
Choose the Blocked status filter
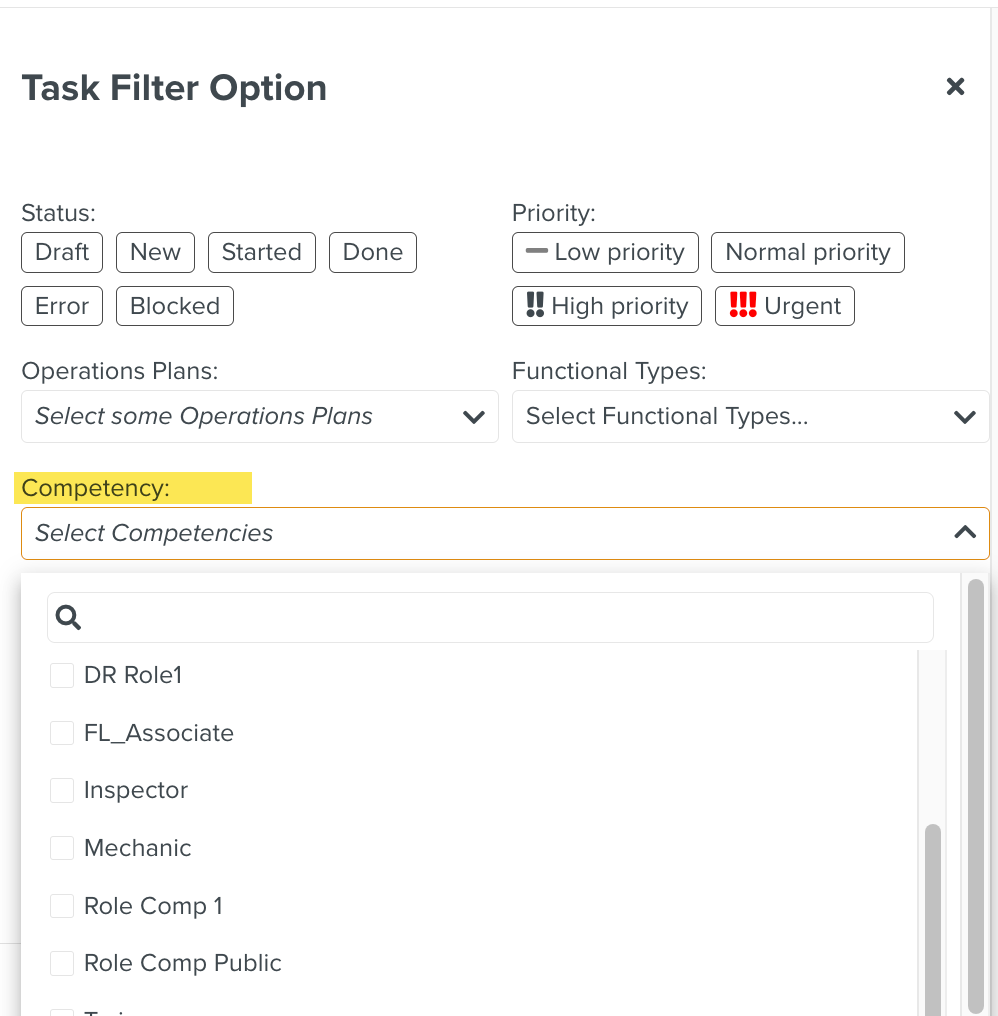pos(175,306)
